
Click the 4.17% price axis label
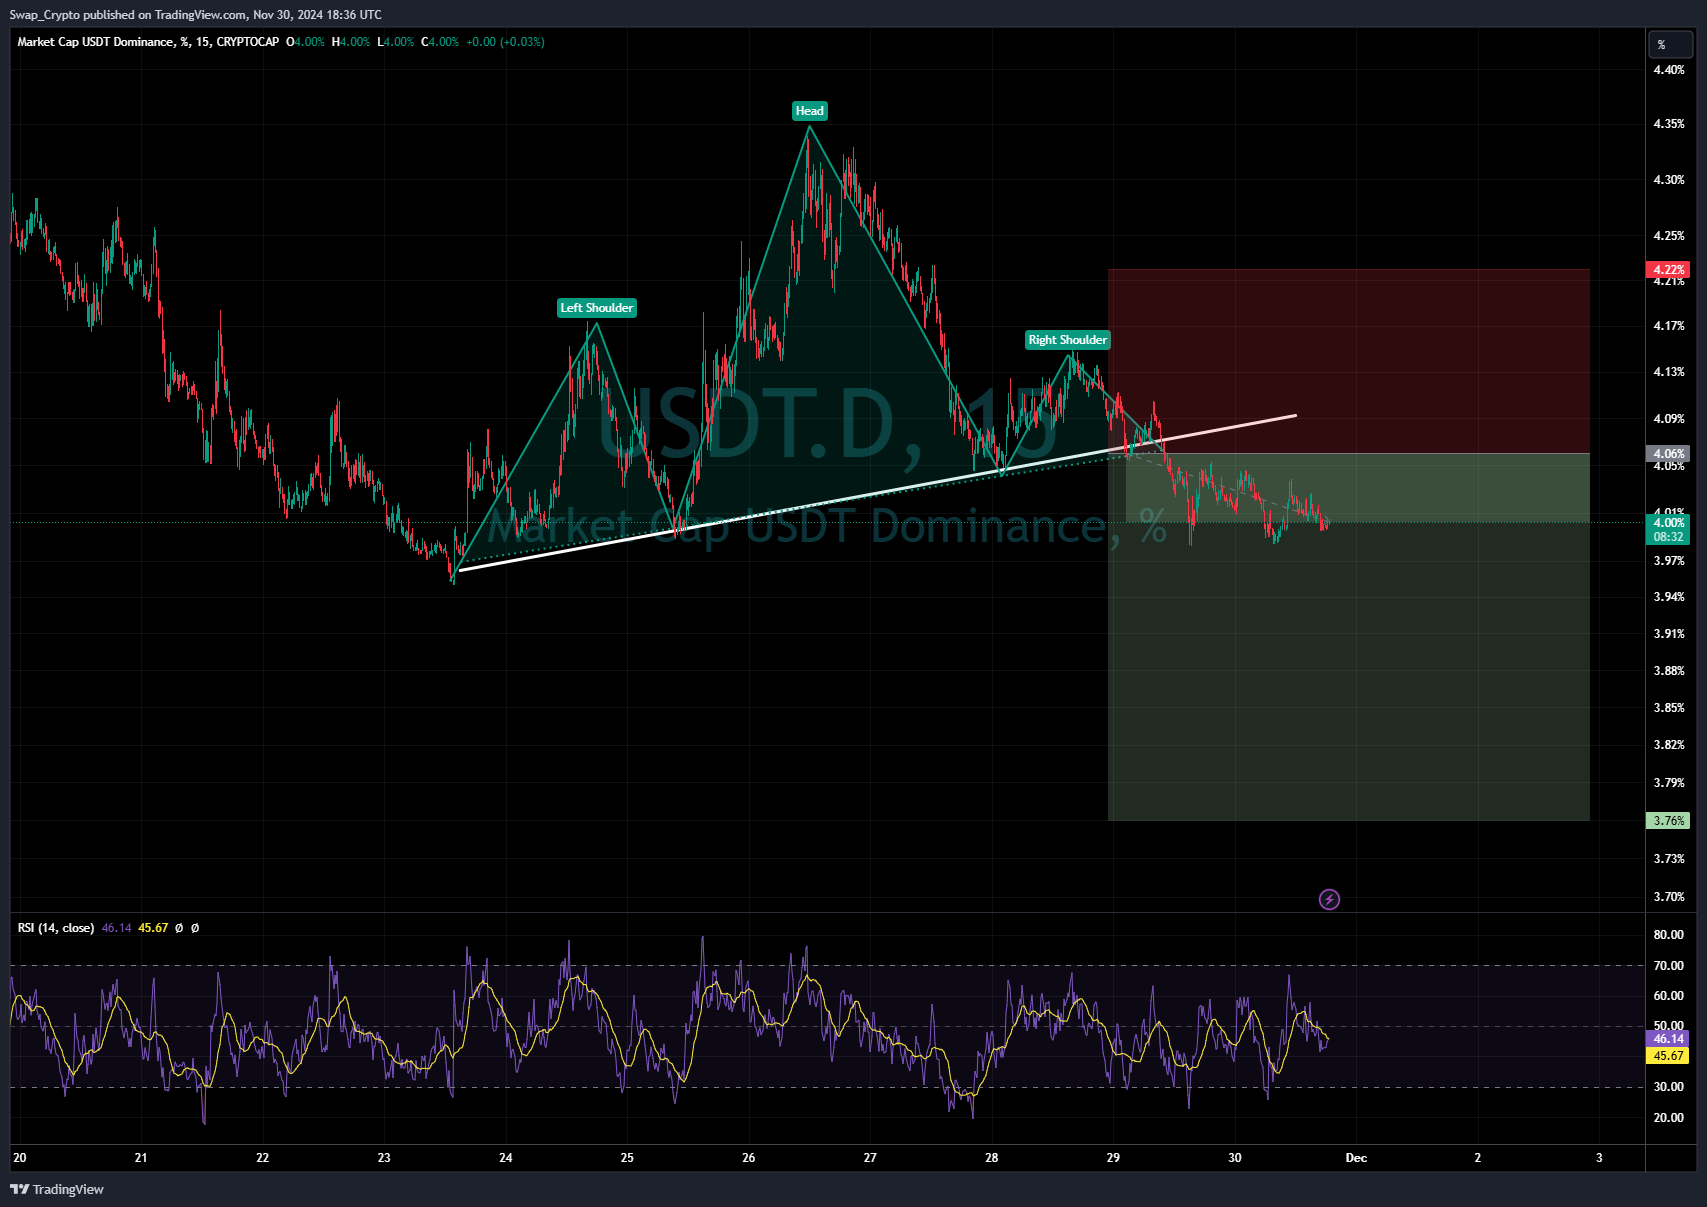tap(1669, 326)
